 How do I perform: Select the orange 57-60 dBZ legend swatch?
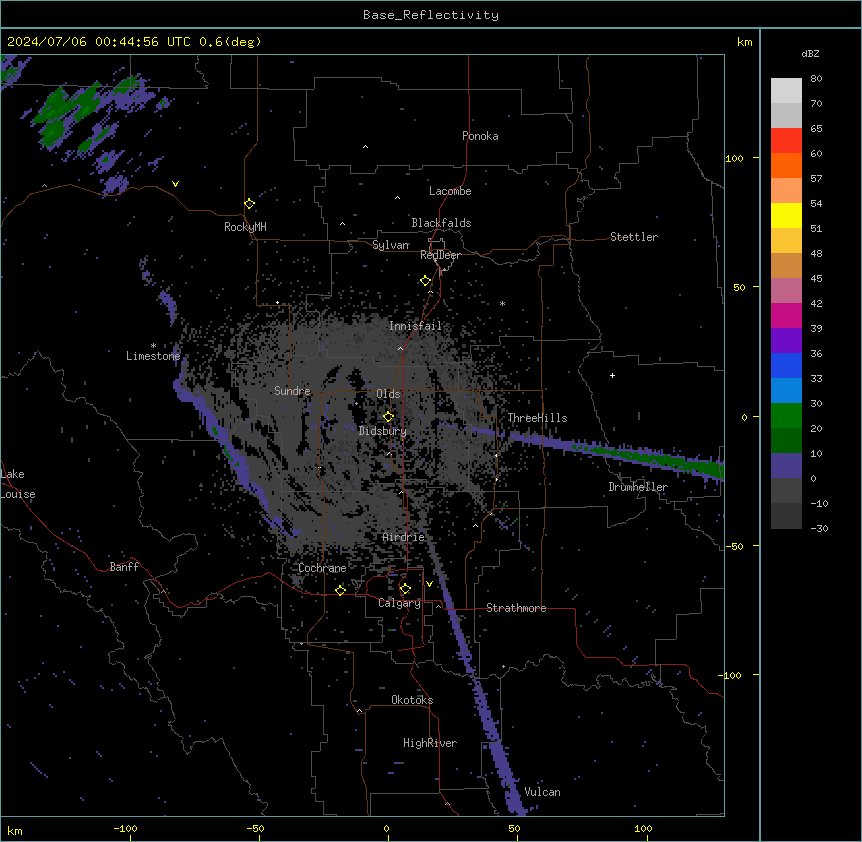click(786, 165)
